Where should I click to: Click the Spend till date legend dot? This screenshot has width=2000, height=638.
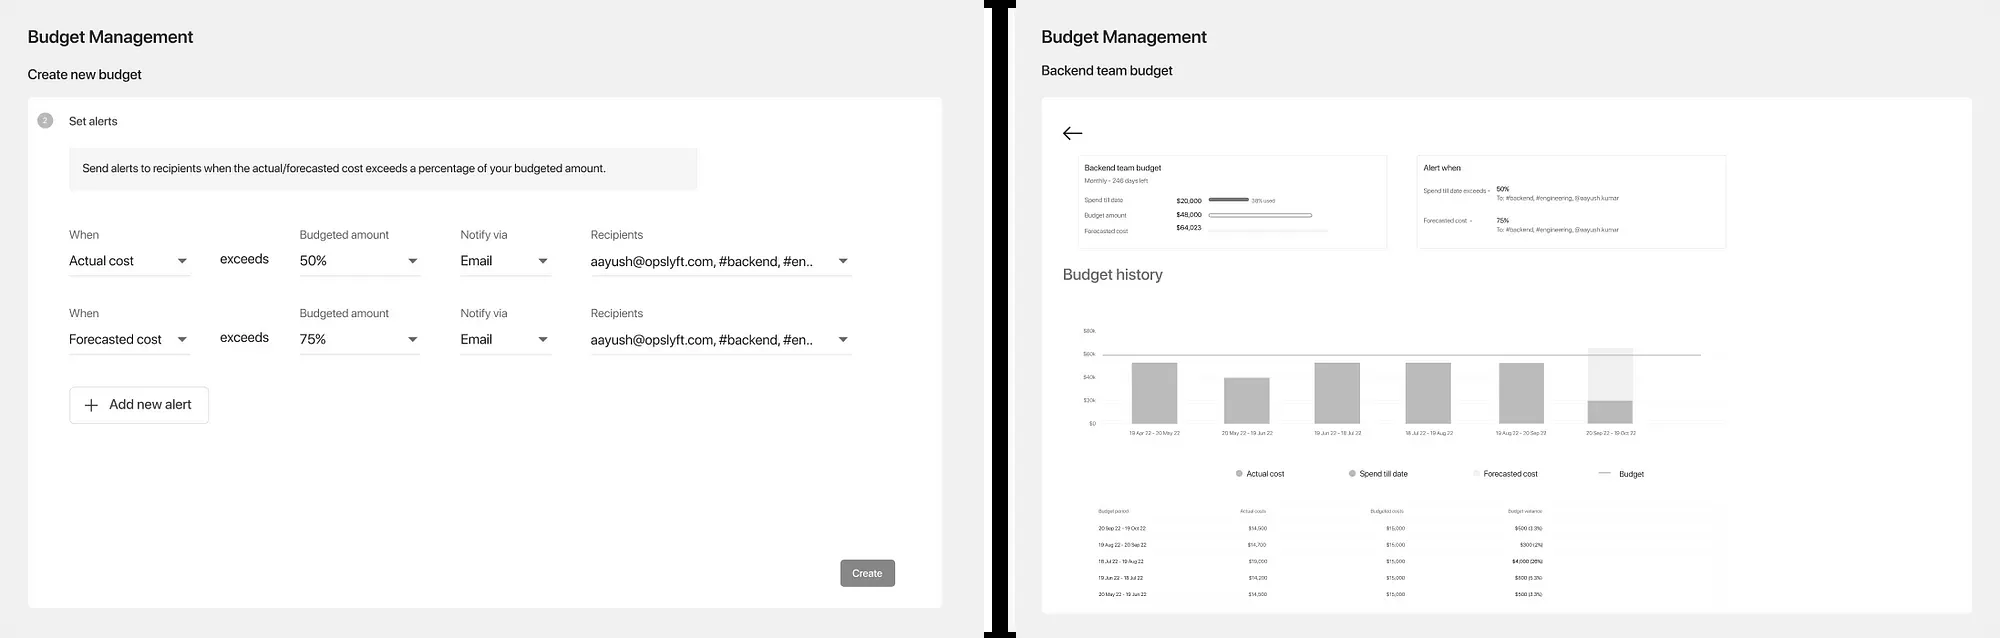pos(1352,474)
